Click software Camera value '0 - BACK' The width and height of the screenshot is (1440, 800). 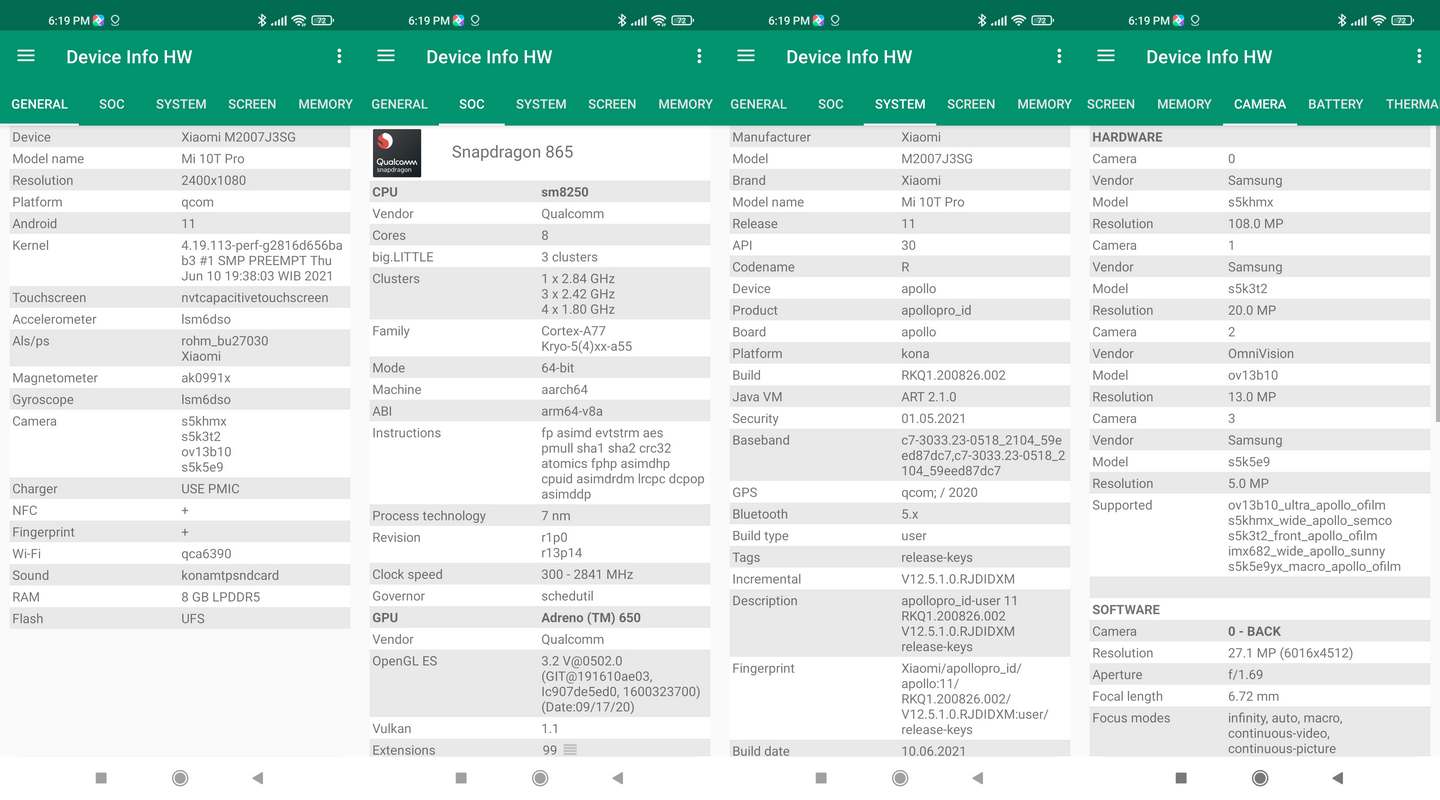tap(1254, 632)
